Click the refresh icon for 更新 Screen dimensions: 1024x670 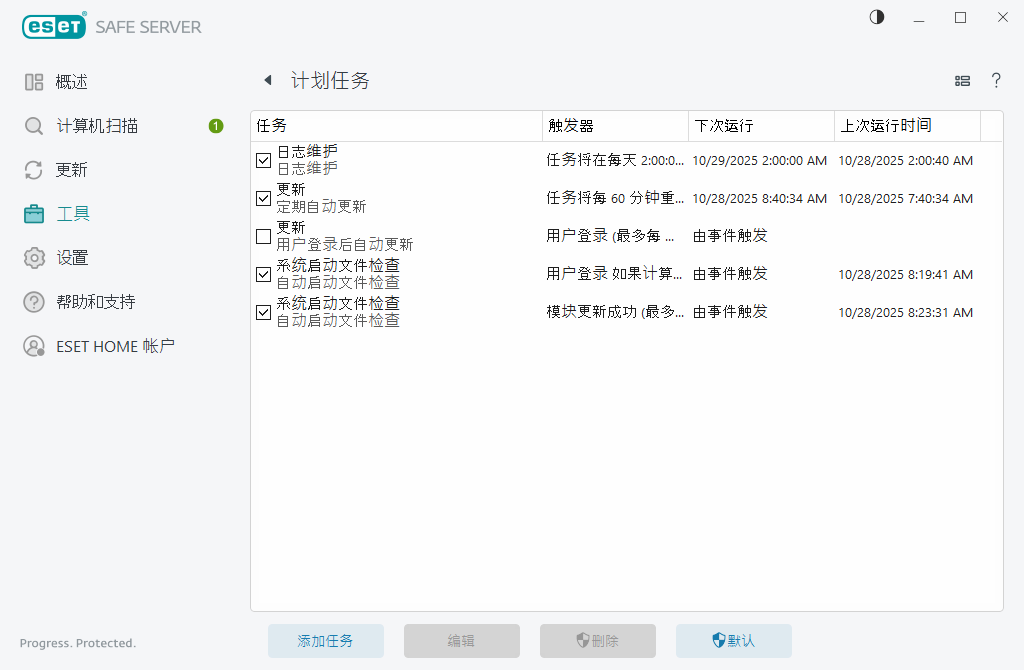(34, 170)
